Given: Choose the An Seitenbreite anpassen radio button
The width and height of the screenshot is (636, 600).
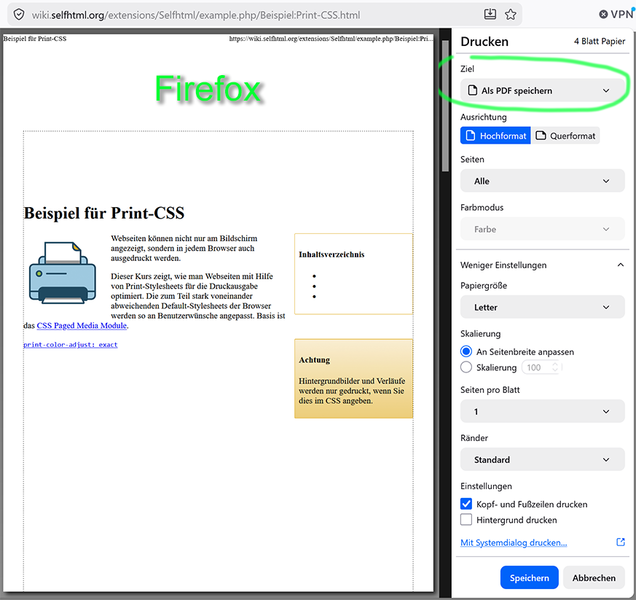Looking at the screenshot, I should pos(466,351).
